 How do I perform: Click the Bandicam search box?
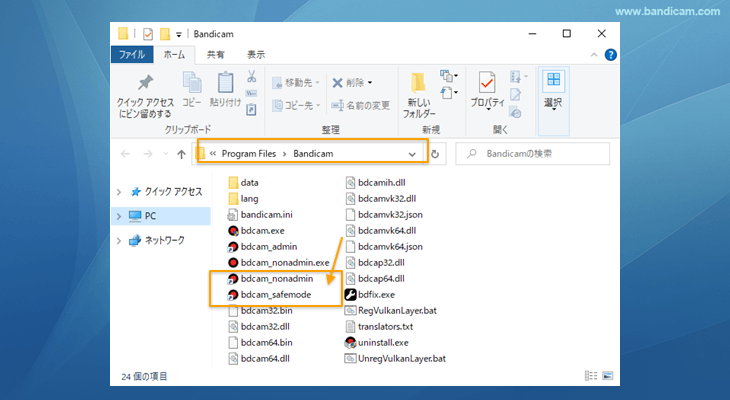[533, 154]
